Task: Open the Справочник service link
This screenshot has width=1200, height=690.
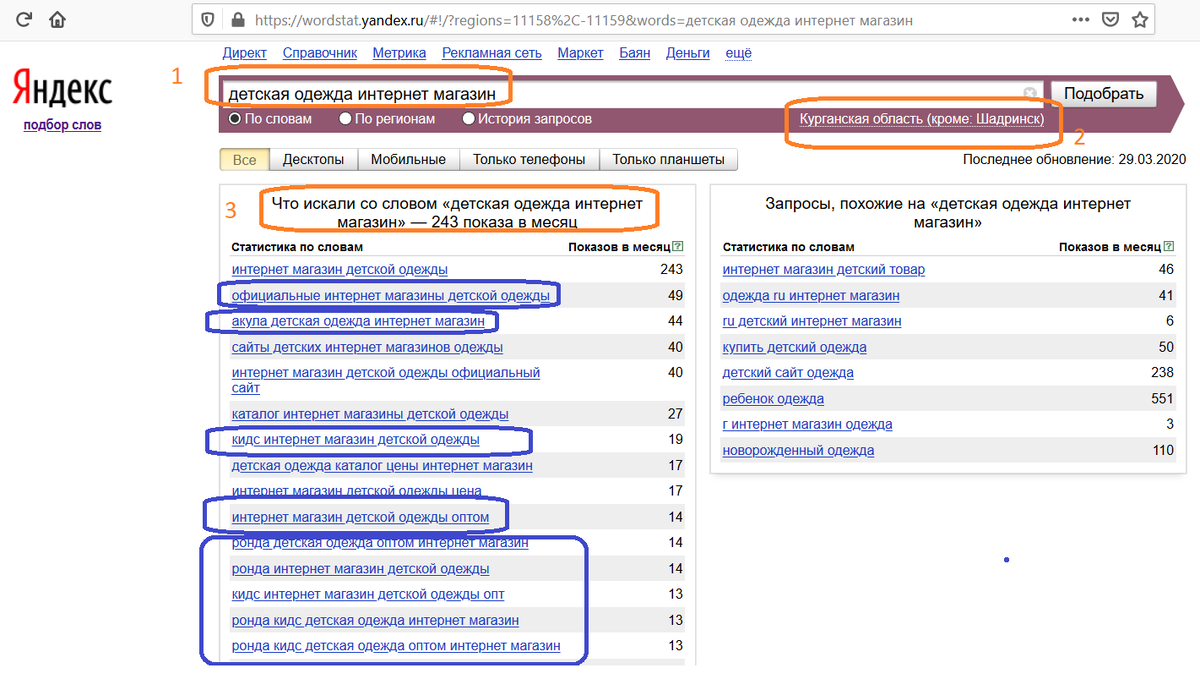Action: point(320,53)
